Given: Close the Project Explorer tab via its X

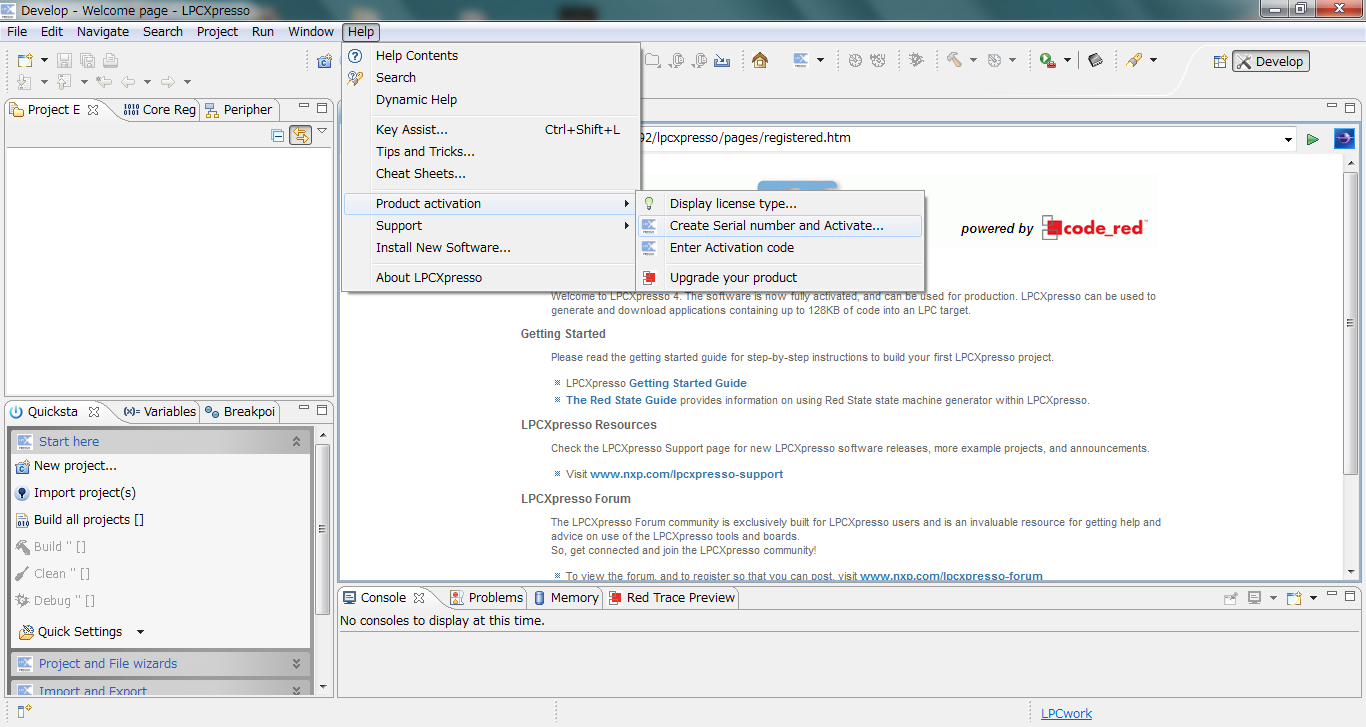Looking at the screenshot, I should coord(93,110).
